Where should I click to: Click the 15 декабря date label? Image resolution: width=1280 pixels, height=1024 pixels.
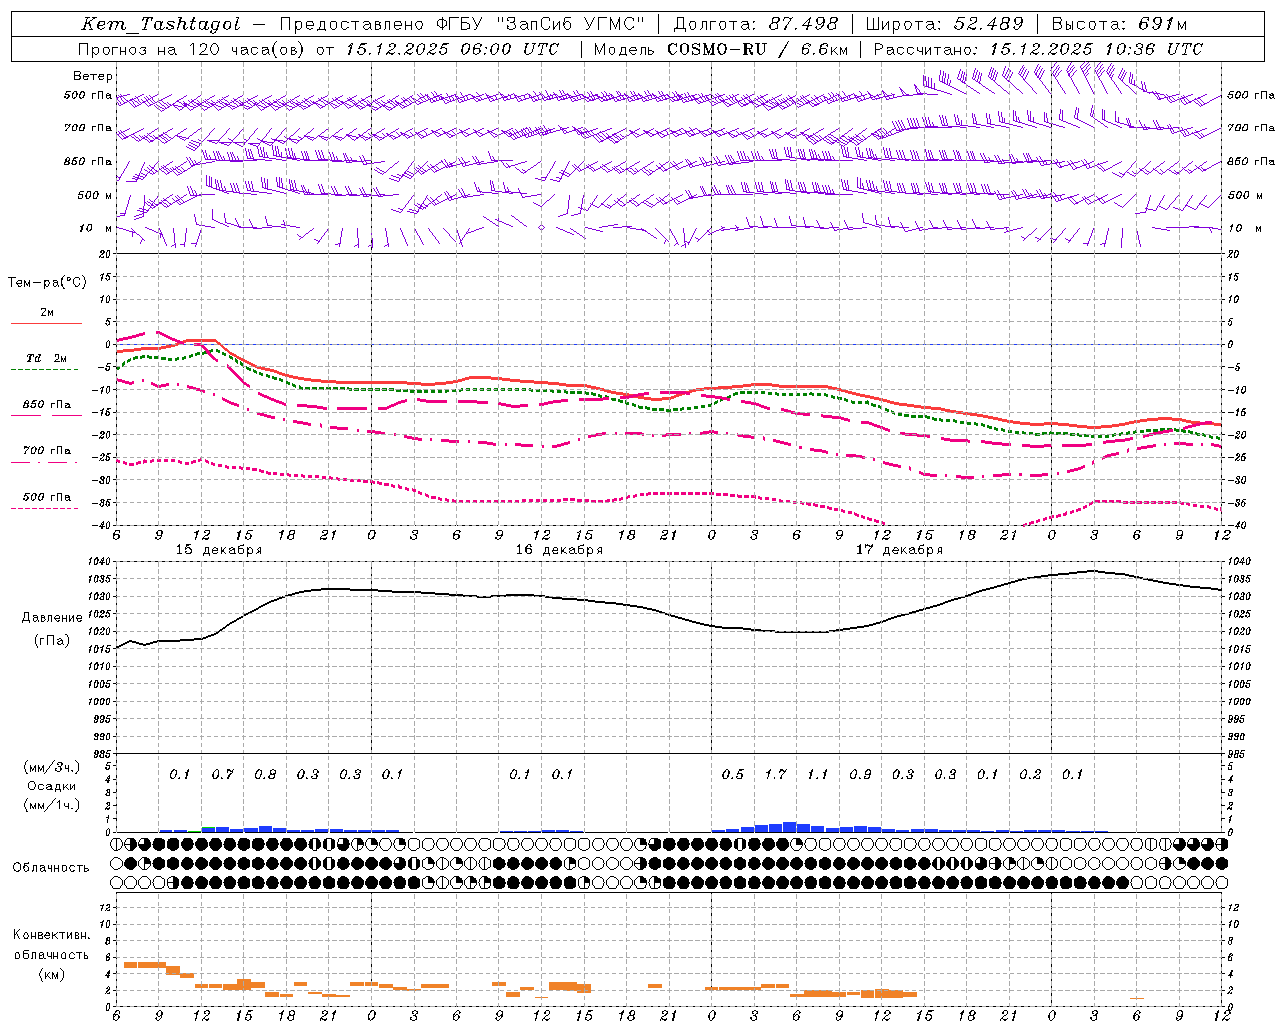[x=219, y=550]
